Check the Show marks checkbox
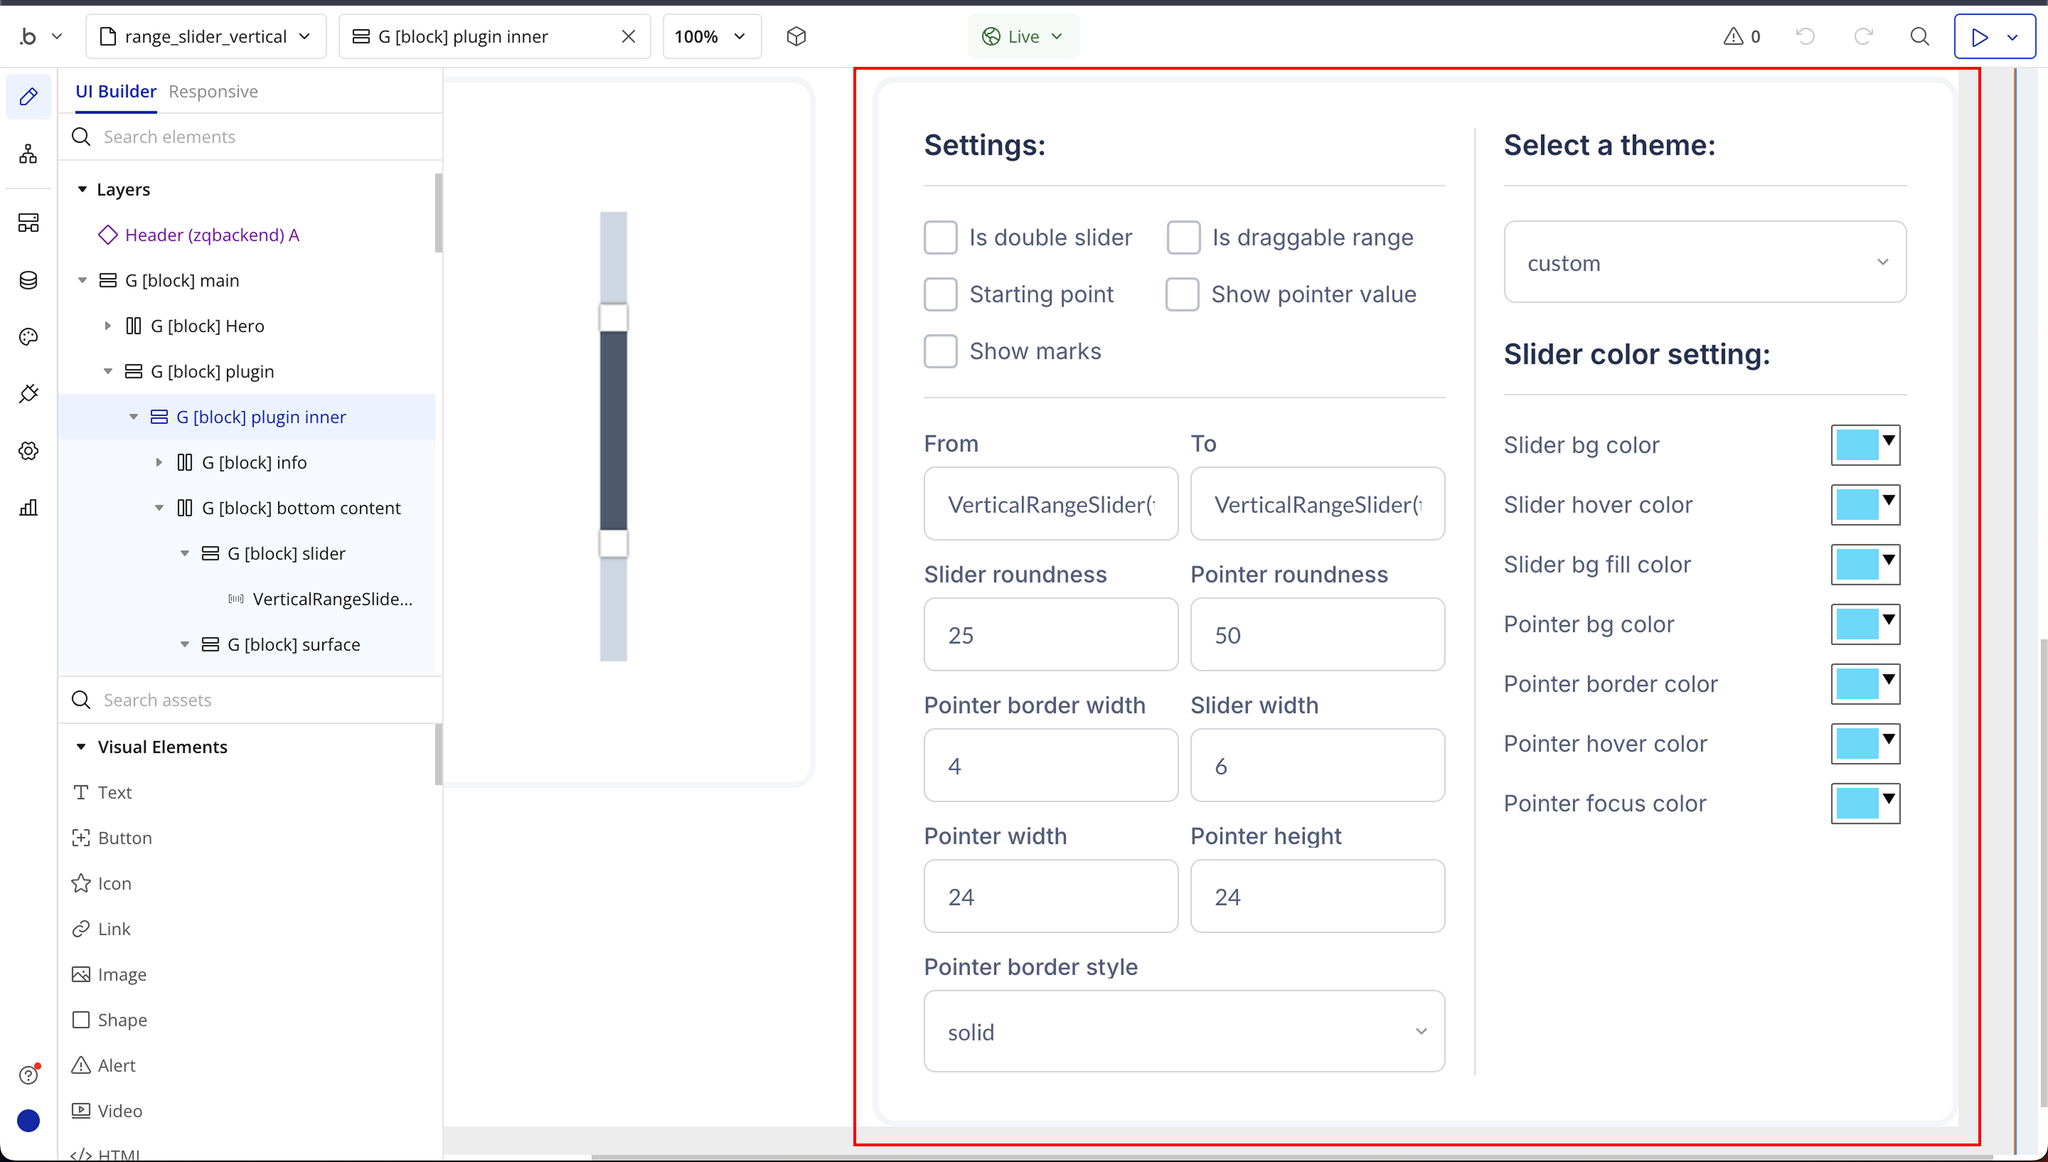The width and height of the screenshot is (2048, 1162). point(940,352)
